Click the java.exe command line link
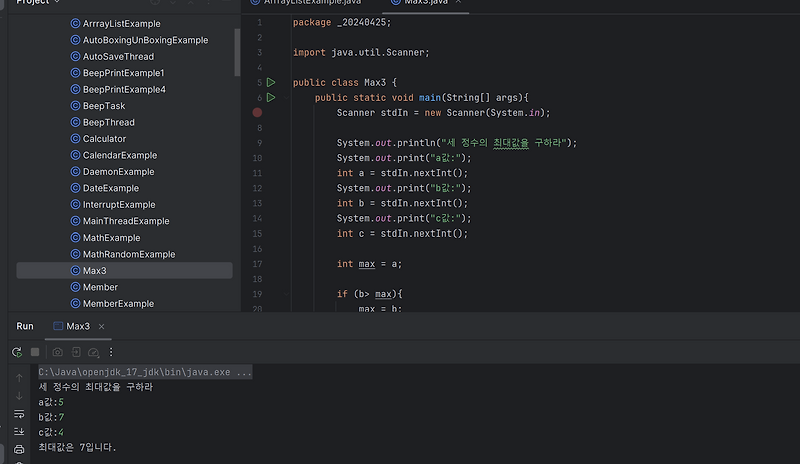 (145, 372)
